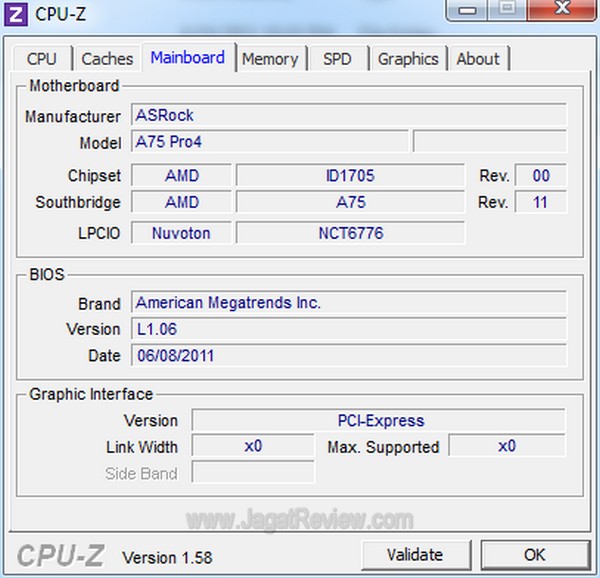Click the ID1705 chipset value
This screenshot has height=578, width=600.
(350, 176)
